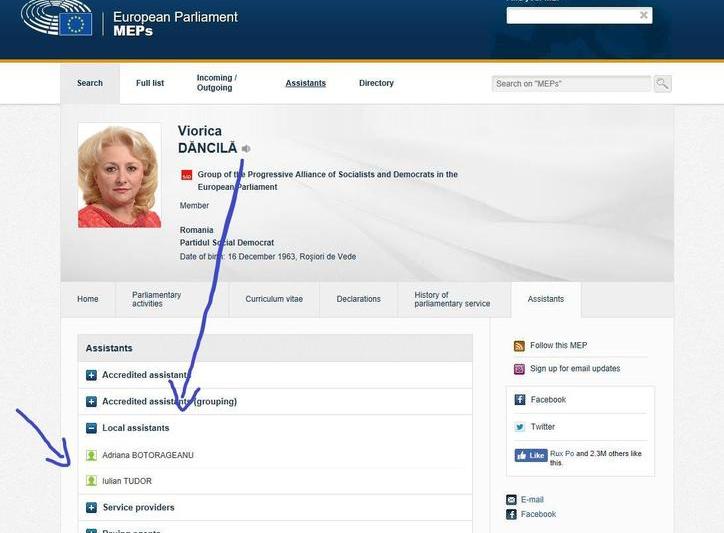Click the Local assistants heading
The image size is (724, 533).
point(136,428)
